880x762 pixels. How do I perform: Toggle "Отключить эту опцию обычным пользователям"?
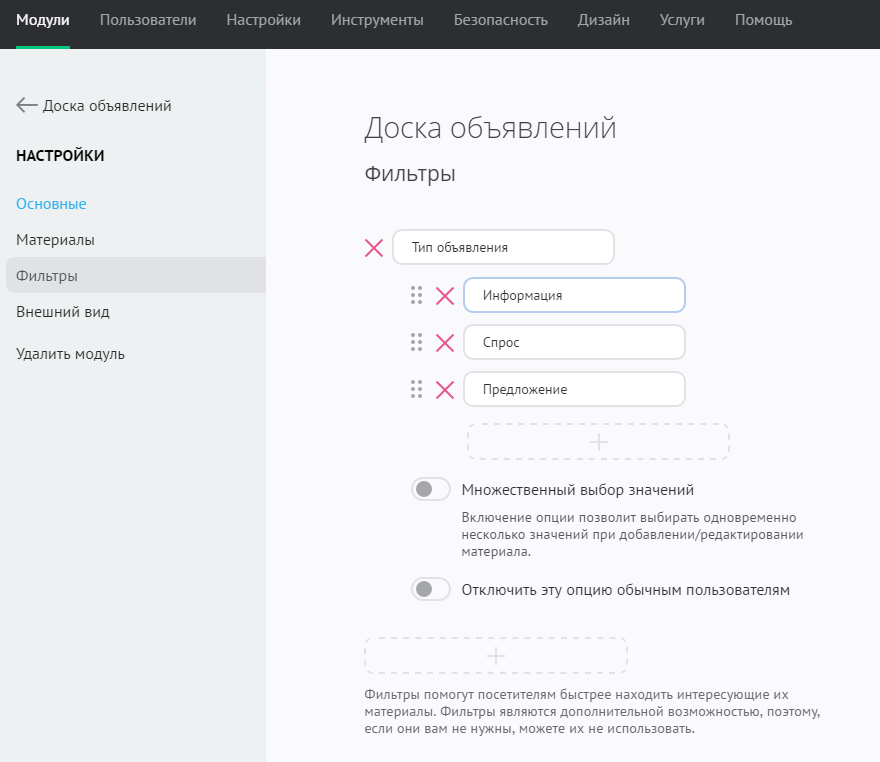coord(431,590)
